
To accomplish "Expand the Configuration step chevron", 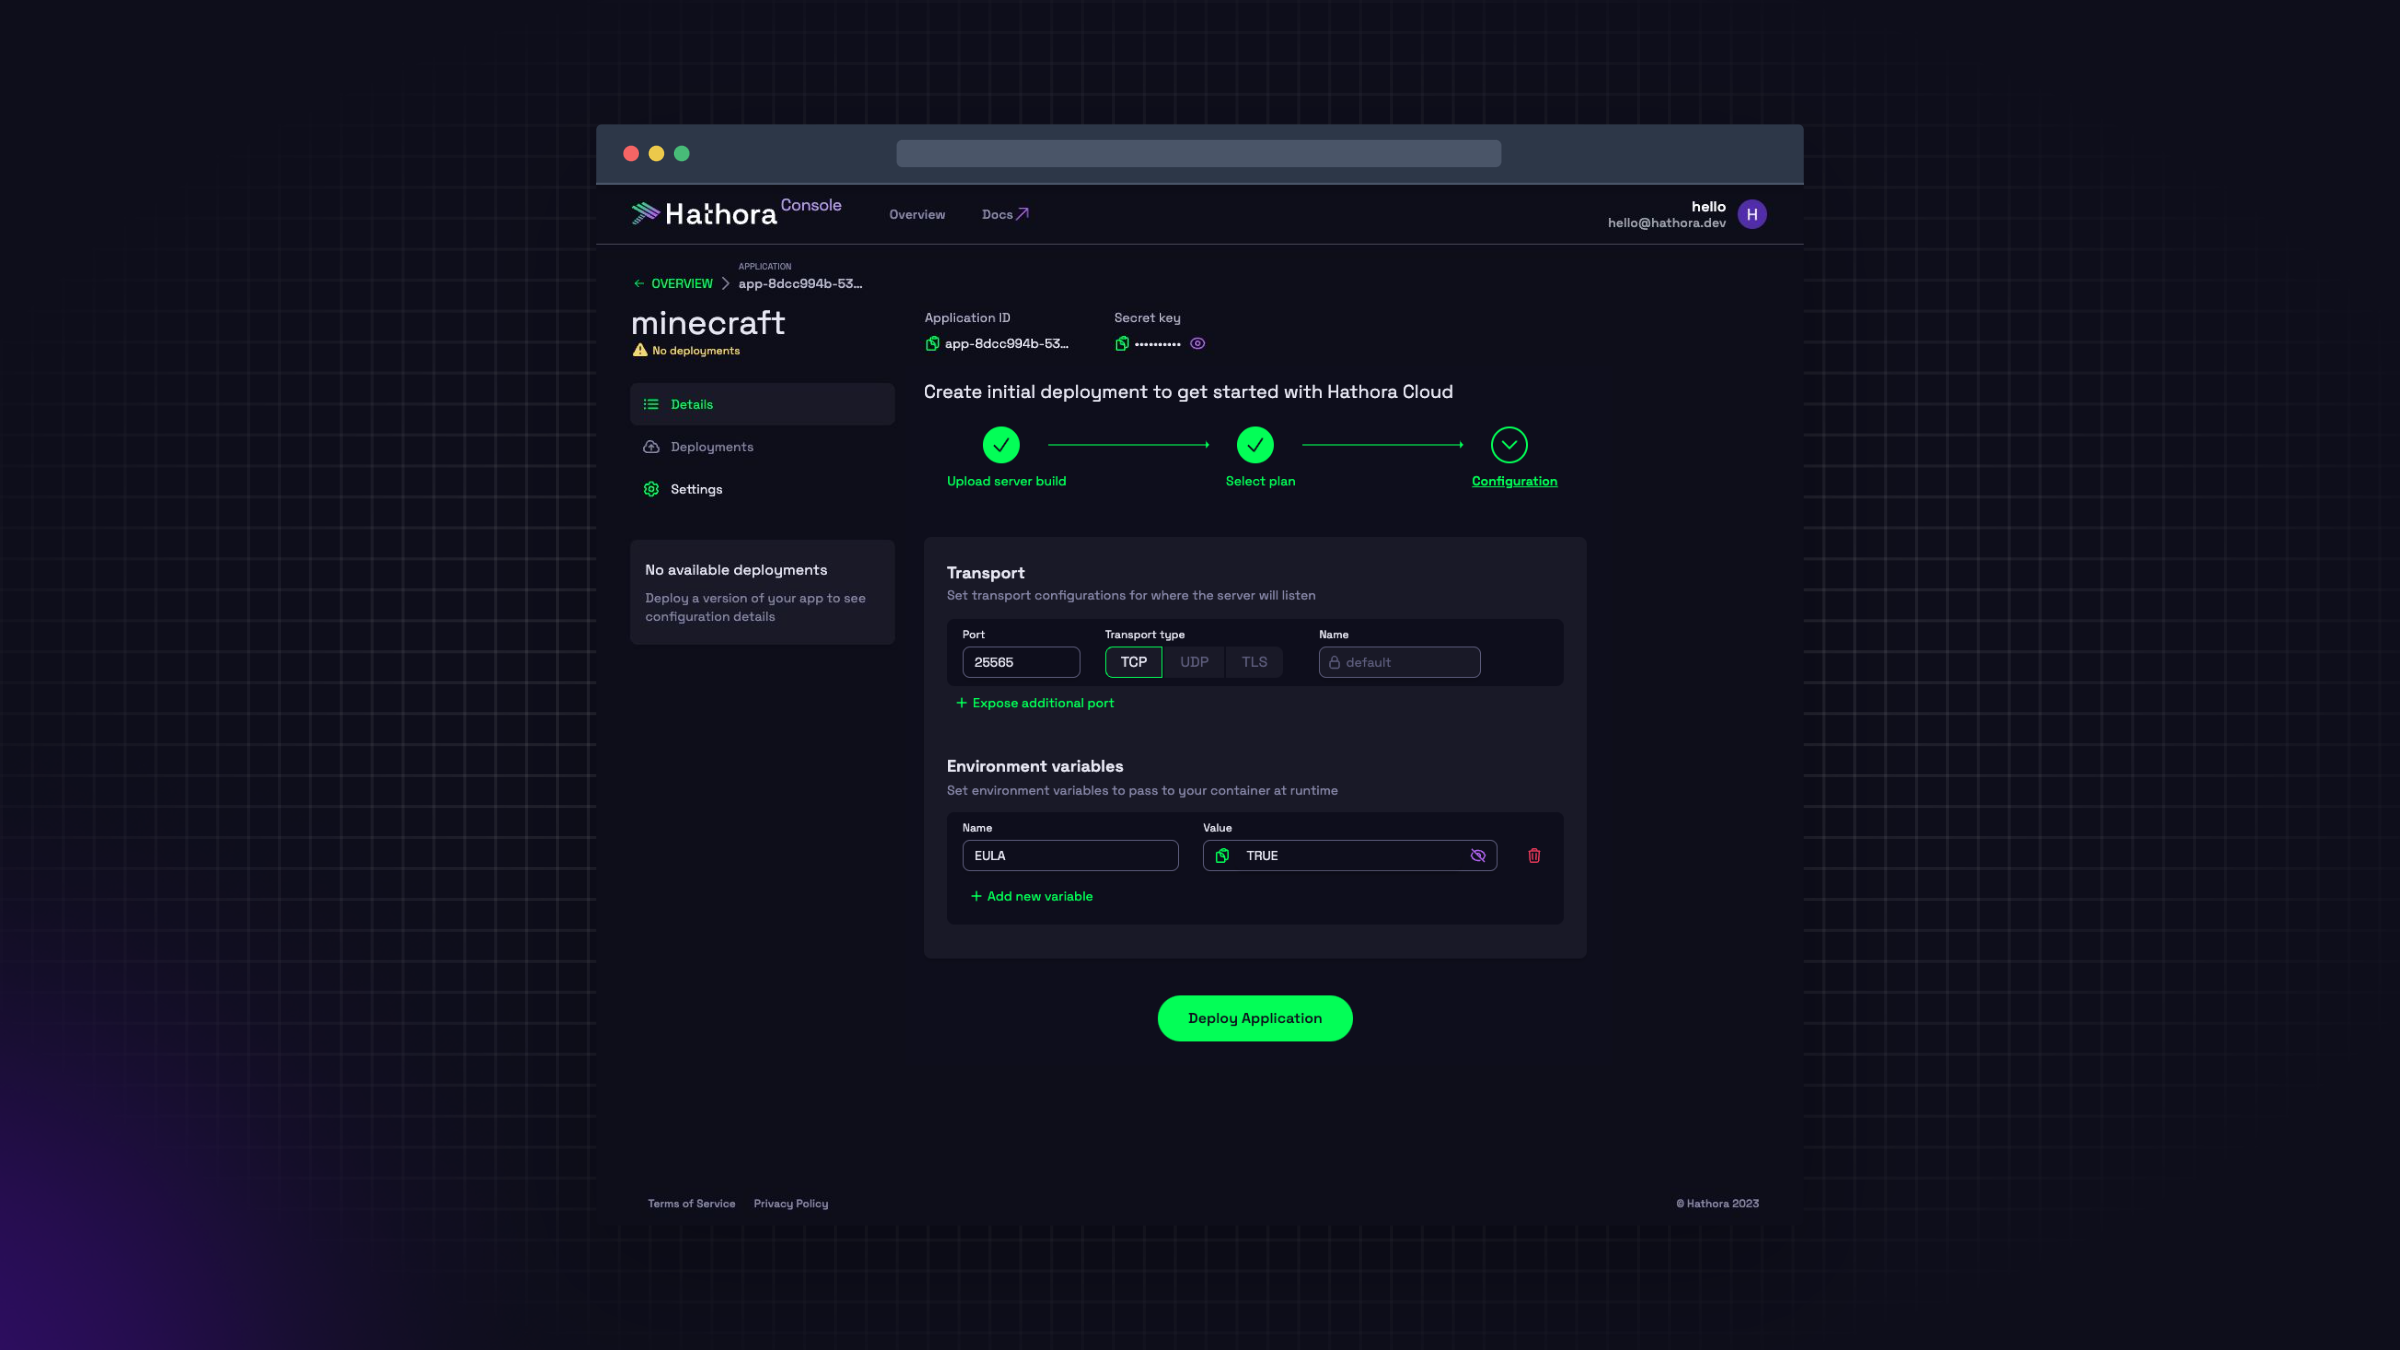I will pyautogui.click(x=1509, y=445).
